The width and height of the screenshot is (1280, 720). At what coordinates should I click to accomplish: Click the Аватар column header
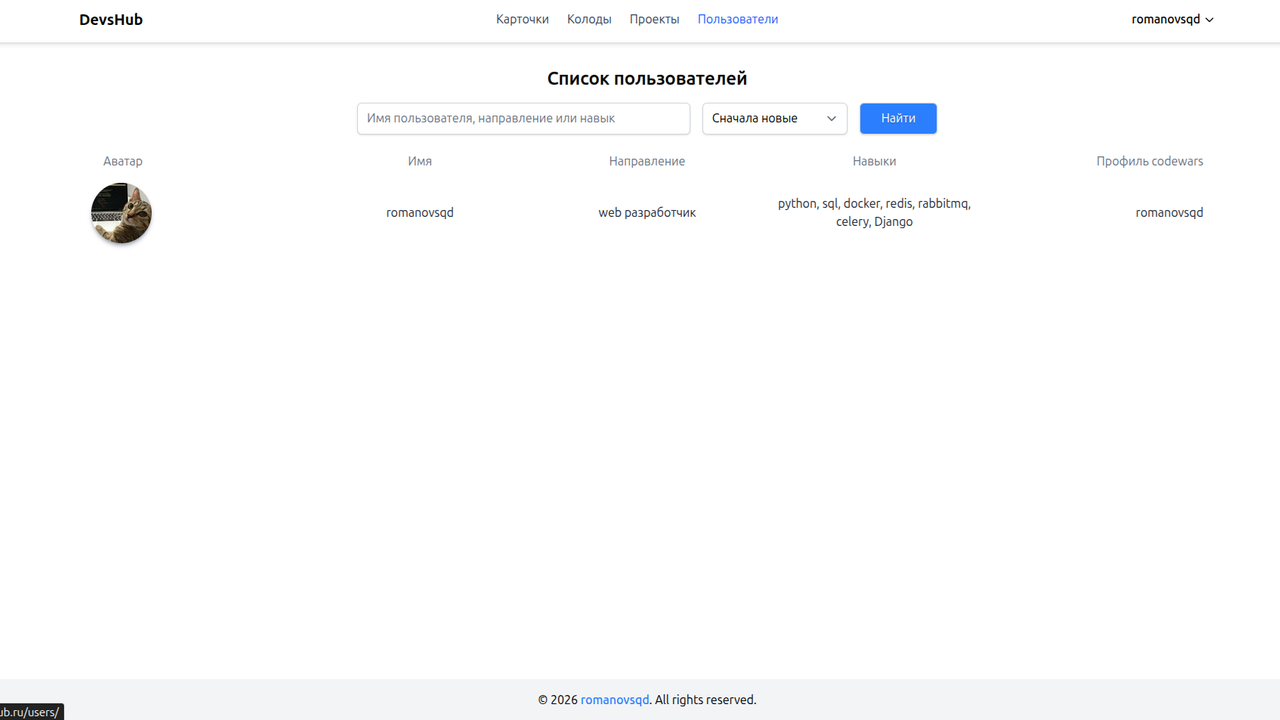click(122, 161)
